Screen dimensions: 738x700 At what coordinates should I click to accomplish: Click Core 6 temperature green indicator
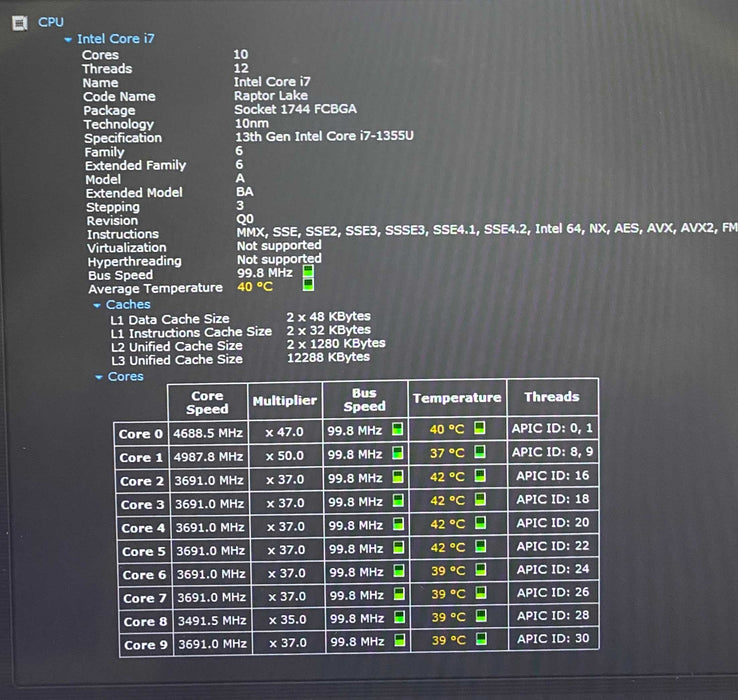(481, 570)
